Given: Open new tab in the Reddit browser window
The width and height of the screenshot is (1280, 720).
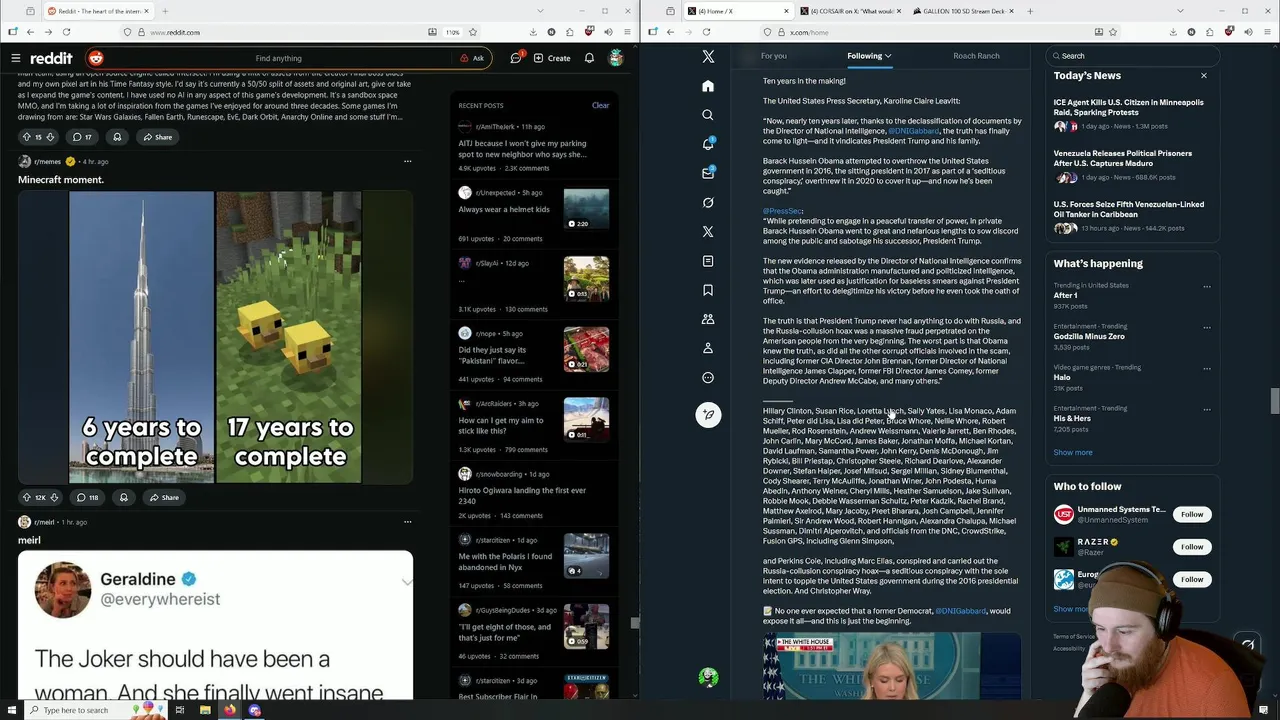Looking at the screenshot, I should (x=165, y=11).
